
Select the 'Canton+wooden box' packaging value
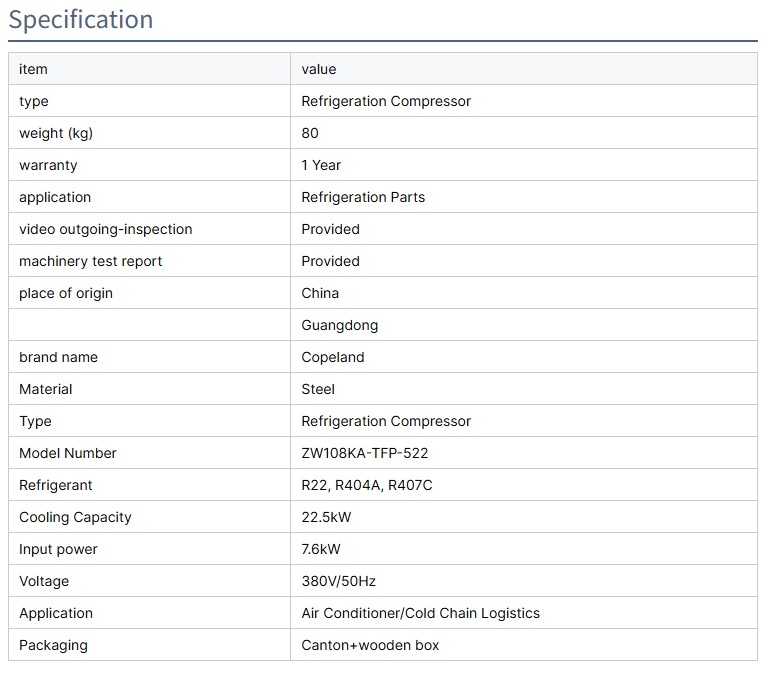(x=370, y=645)
